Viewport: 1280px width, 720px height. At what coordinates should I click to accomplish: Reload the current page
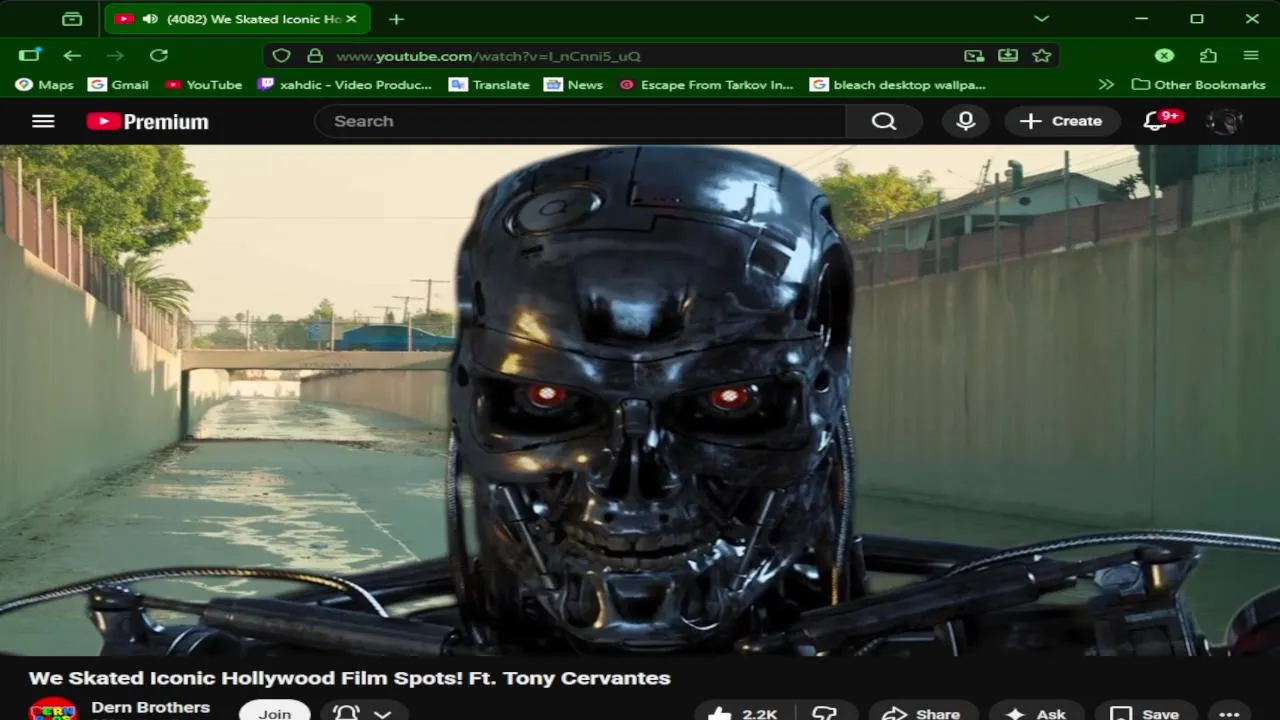click(x=159, y=55)
